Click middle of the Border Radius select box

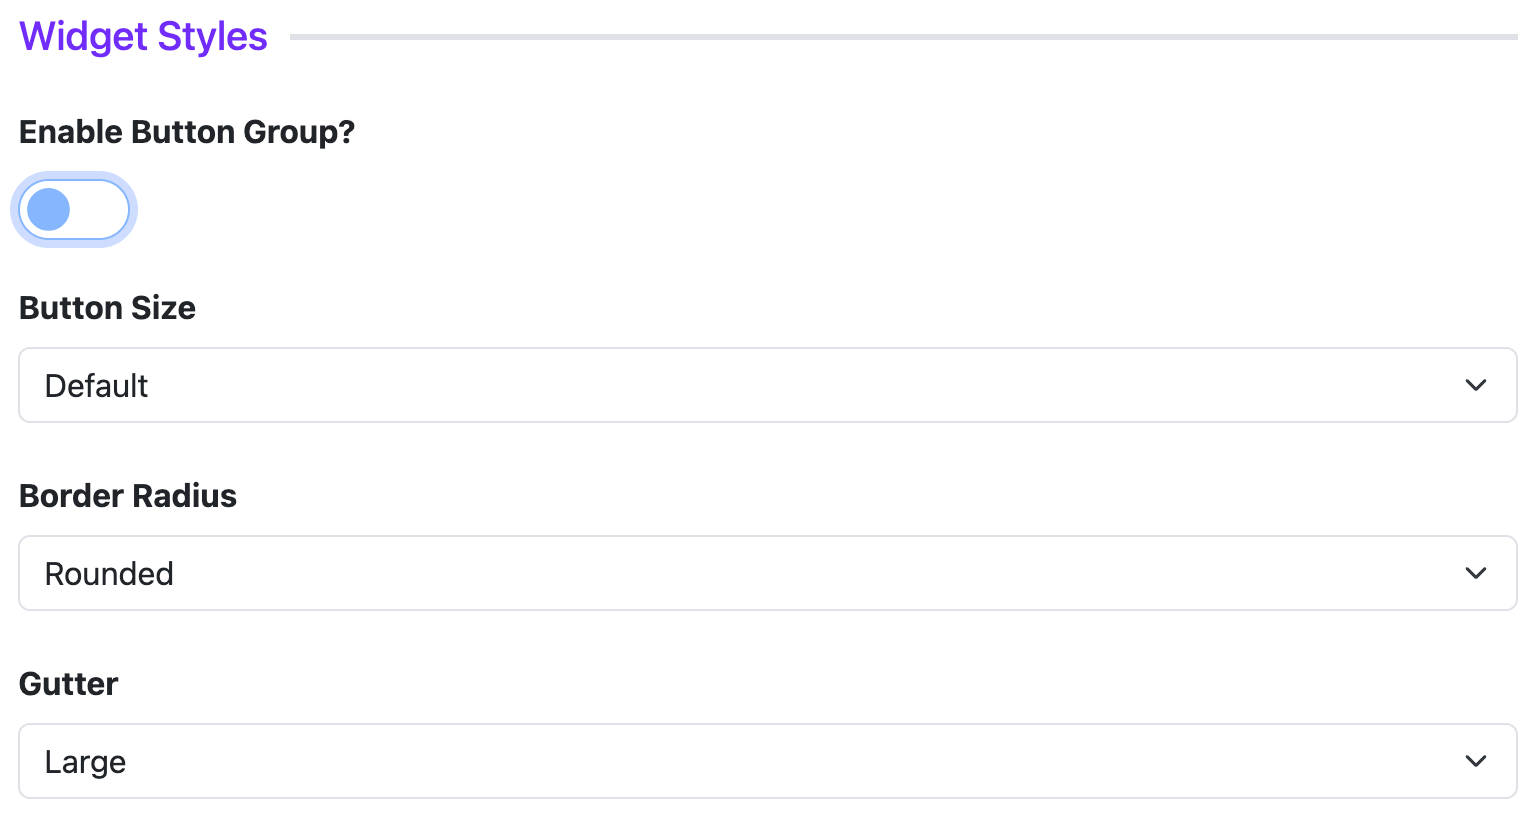(768, 573)
